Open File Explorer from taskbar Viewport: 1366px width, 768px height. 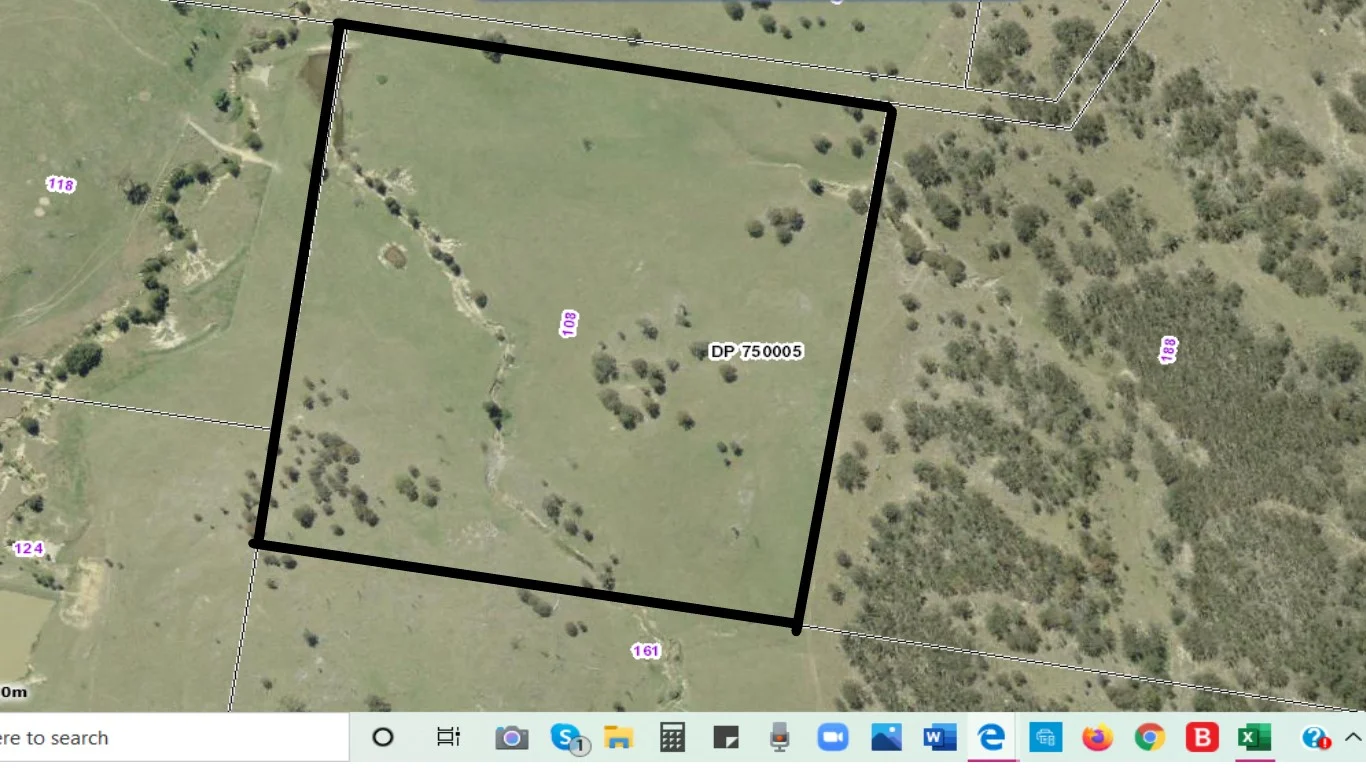pos(619,738)
